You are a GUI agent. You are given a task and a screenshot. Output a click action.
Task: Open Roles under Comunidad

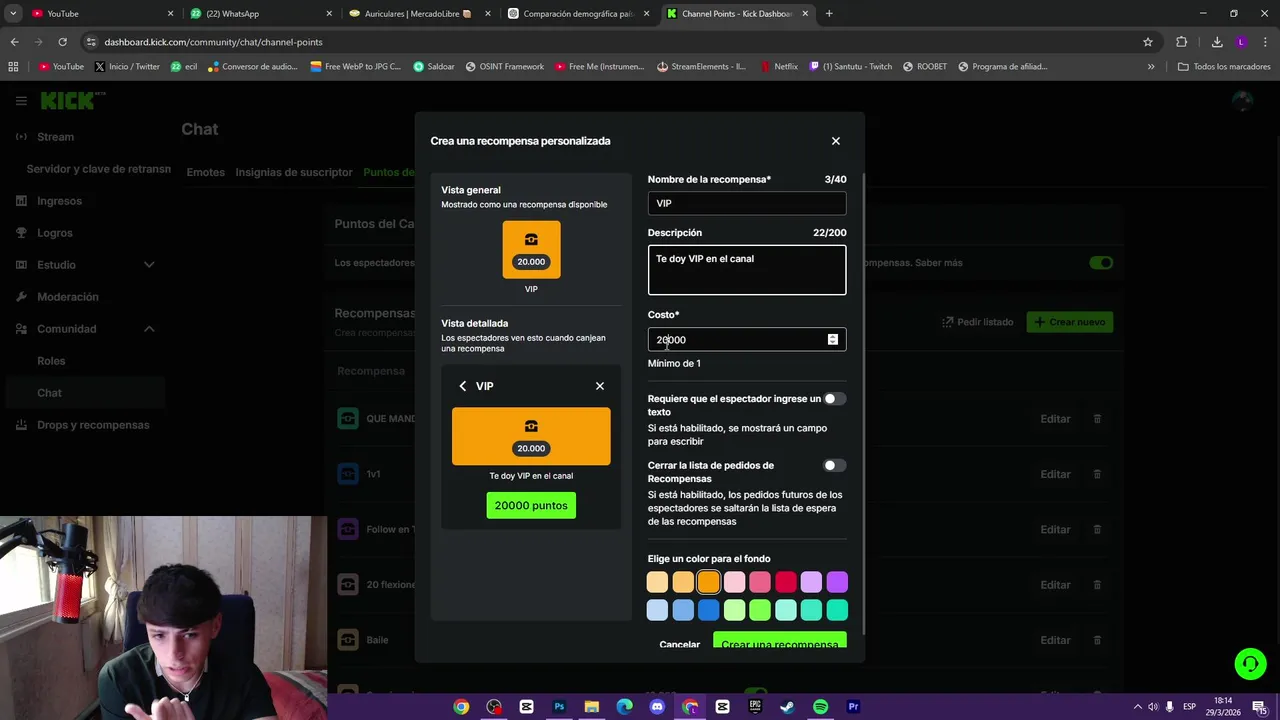[51, 361]
